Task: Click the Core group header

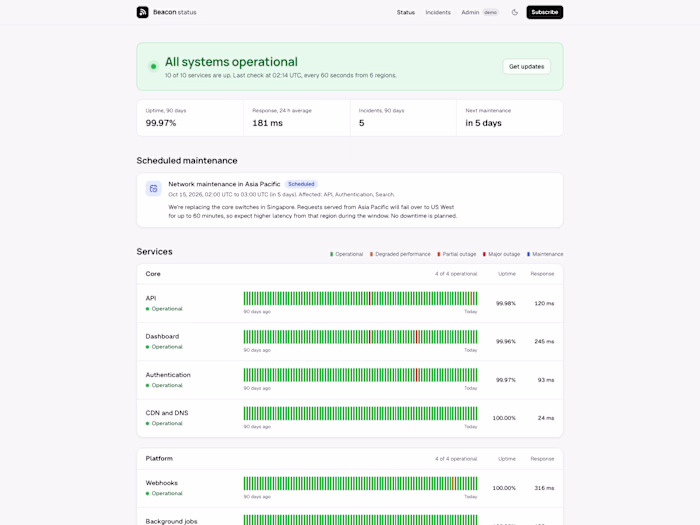Action: click(x=350, y=274)
